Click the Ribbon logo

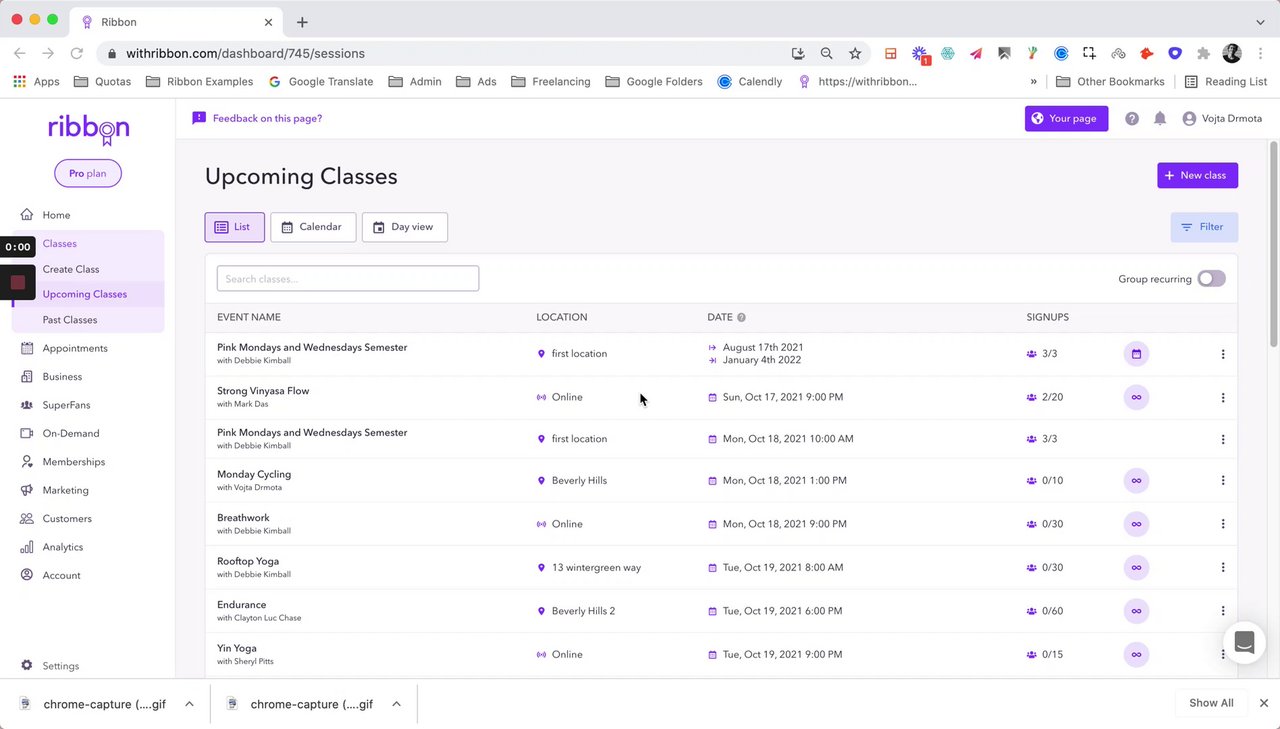tap(88, 128)
